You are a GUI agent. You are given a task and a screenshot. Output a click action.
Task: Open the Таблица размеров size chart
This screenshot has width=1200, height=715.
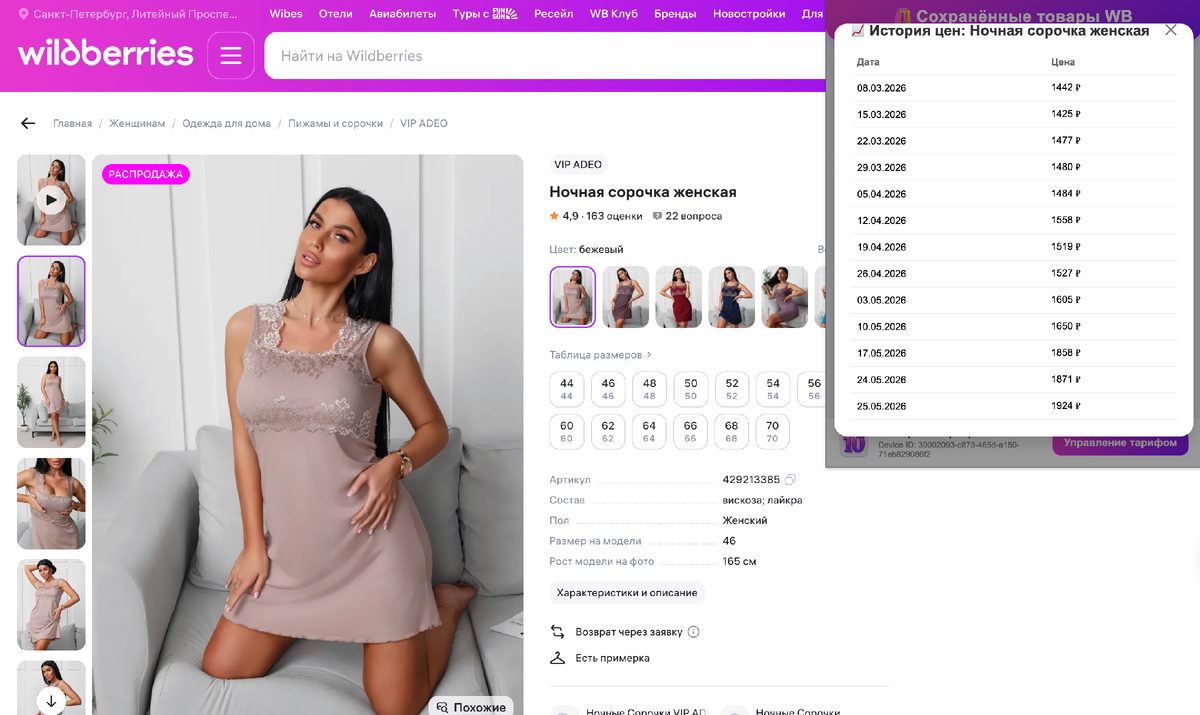pyautogui.click(x=601, y=354)
